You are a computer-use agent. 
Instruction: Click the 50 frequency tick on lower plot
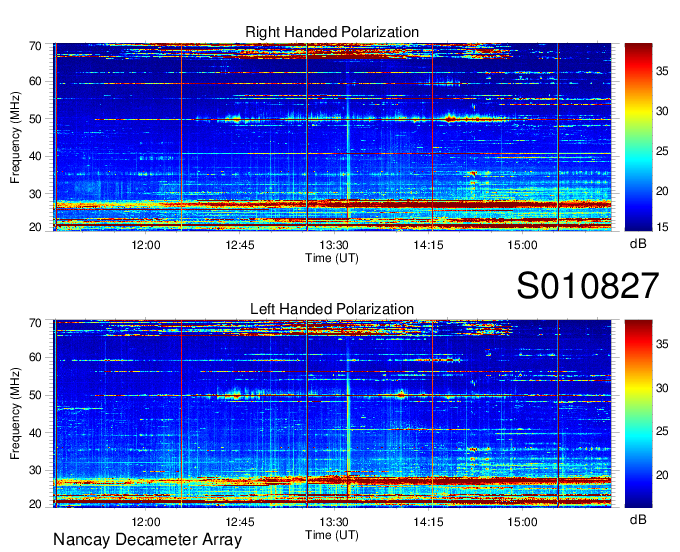point(35,395)
